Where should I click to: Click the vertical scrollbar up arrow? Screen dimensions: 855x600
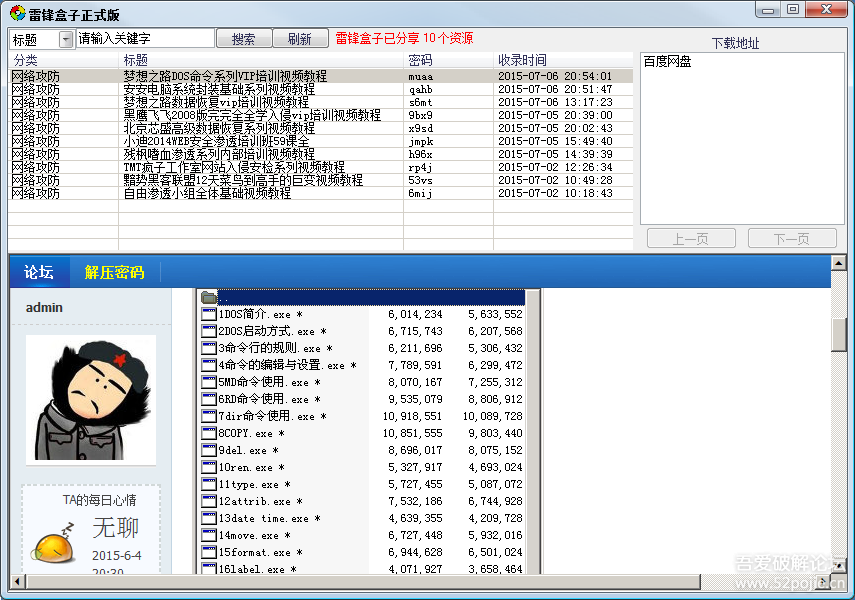pos(839,263)
